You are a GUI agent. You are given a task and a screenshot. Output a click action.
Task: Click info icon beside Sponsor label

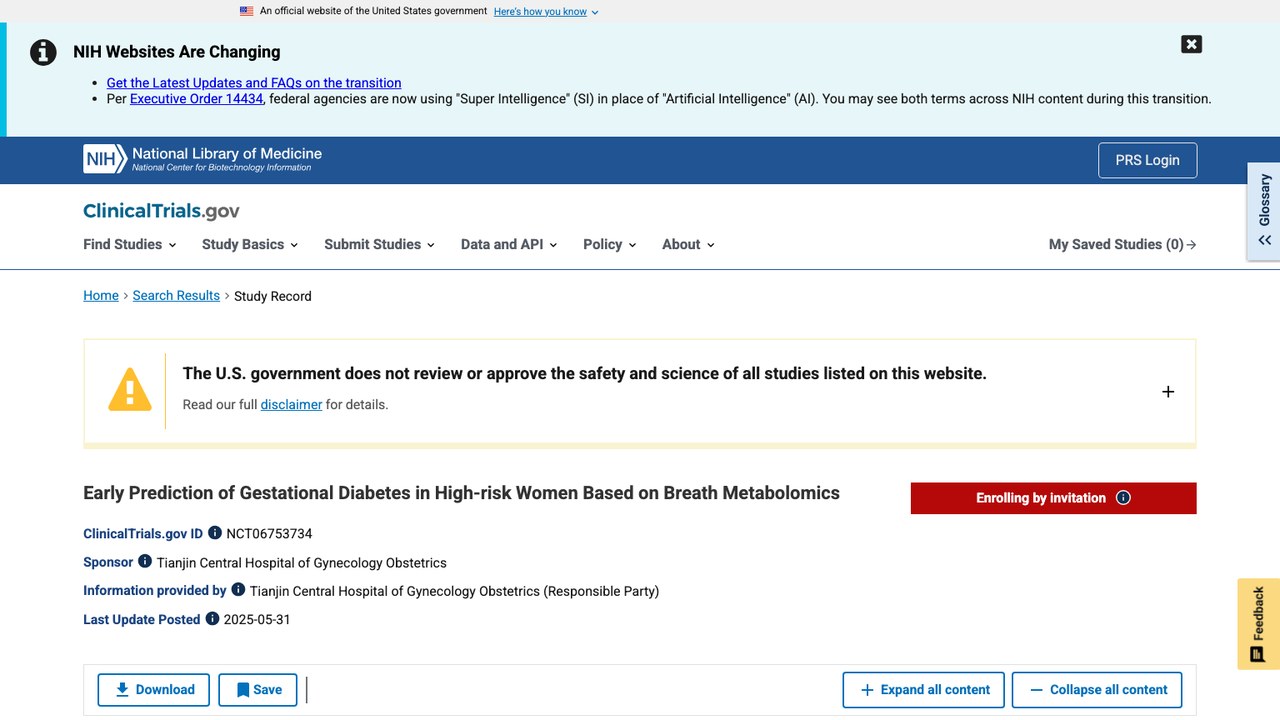pyautogui.click(x=145, y=562)
